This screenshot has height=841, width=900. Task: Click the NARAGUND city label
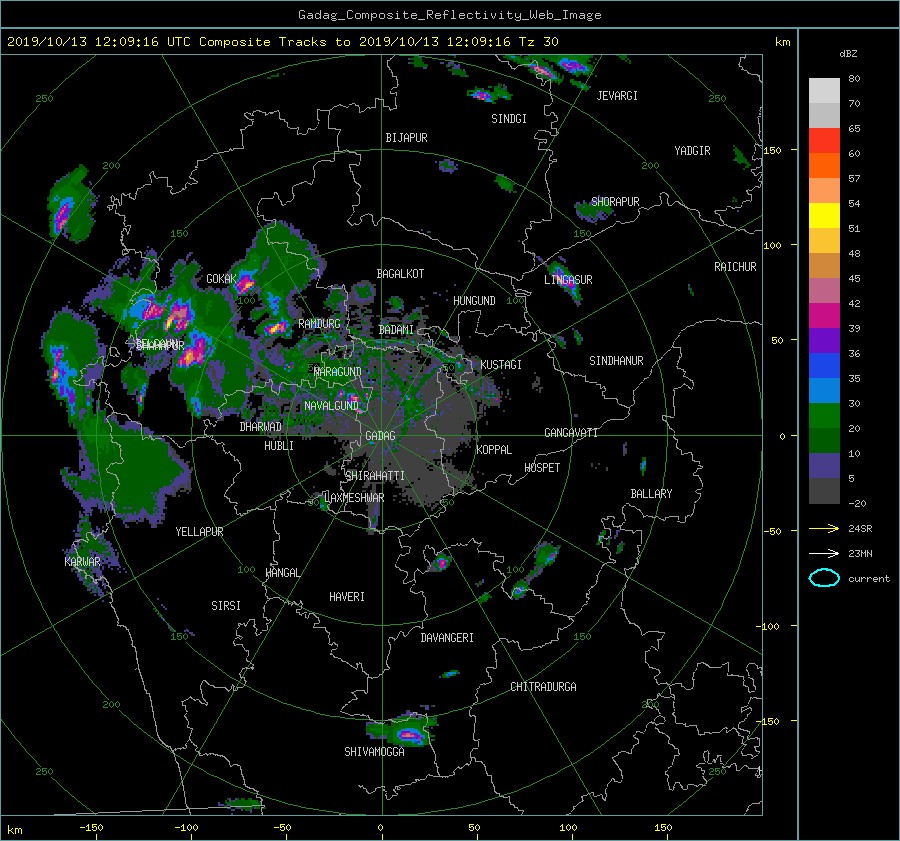pyautogui.click(x=338, y=372)
